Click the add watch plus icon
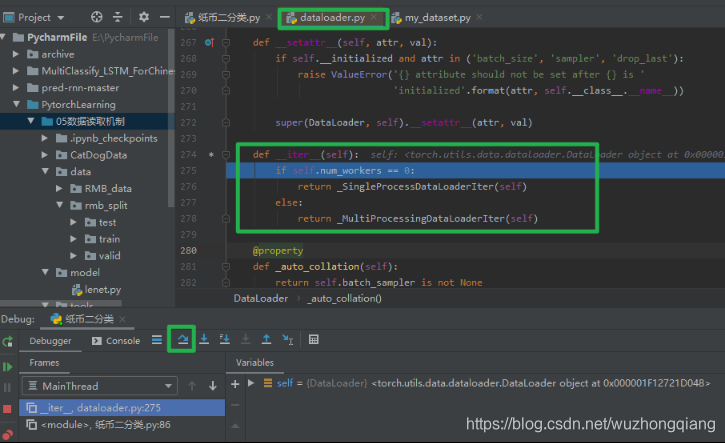The width and height of the screenshot is (725, 443). tap(235, 384)
